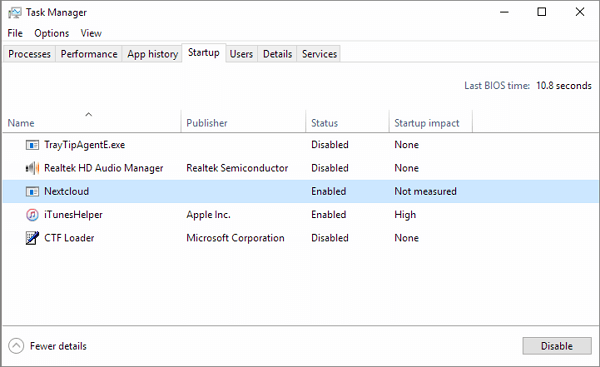Click the Disable button
This screenshot has width=600, height=367.
tap(557, 346)
